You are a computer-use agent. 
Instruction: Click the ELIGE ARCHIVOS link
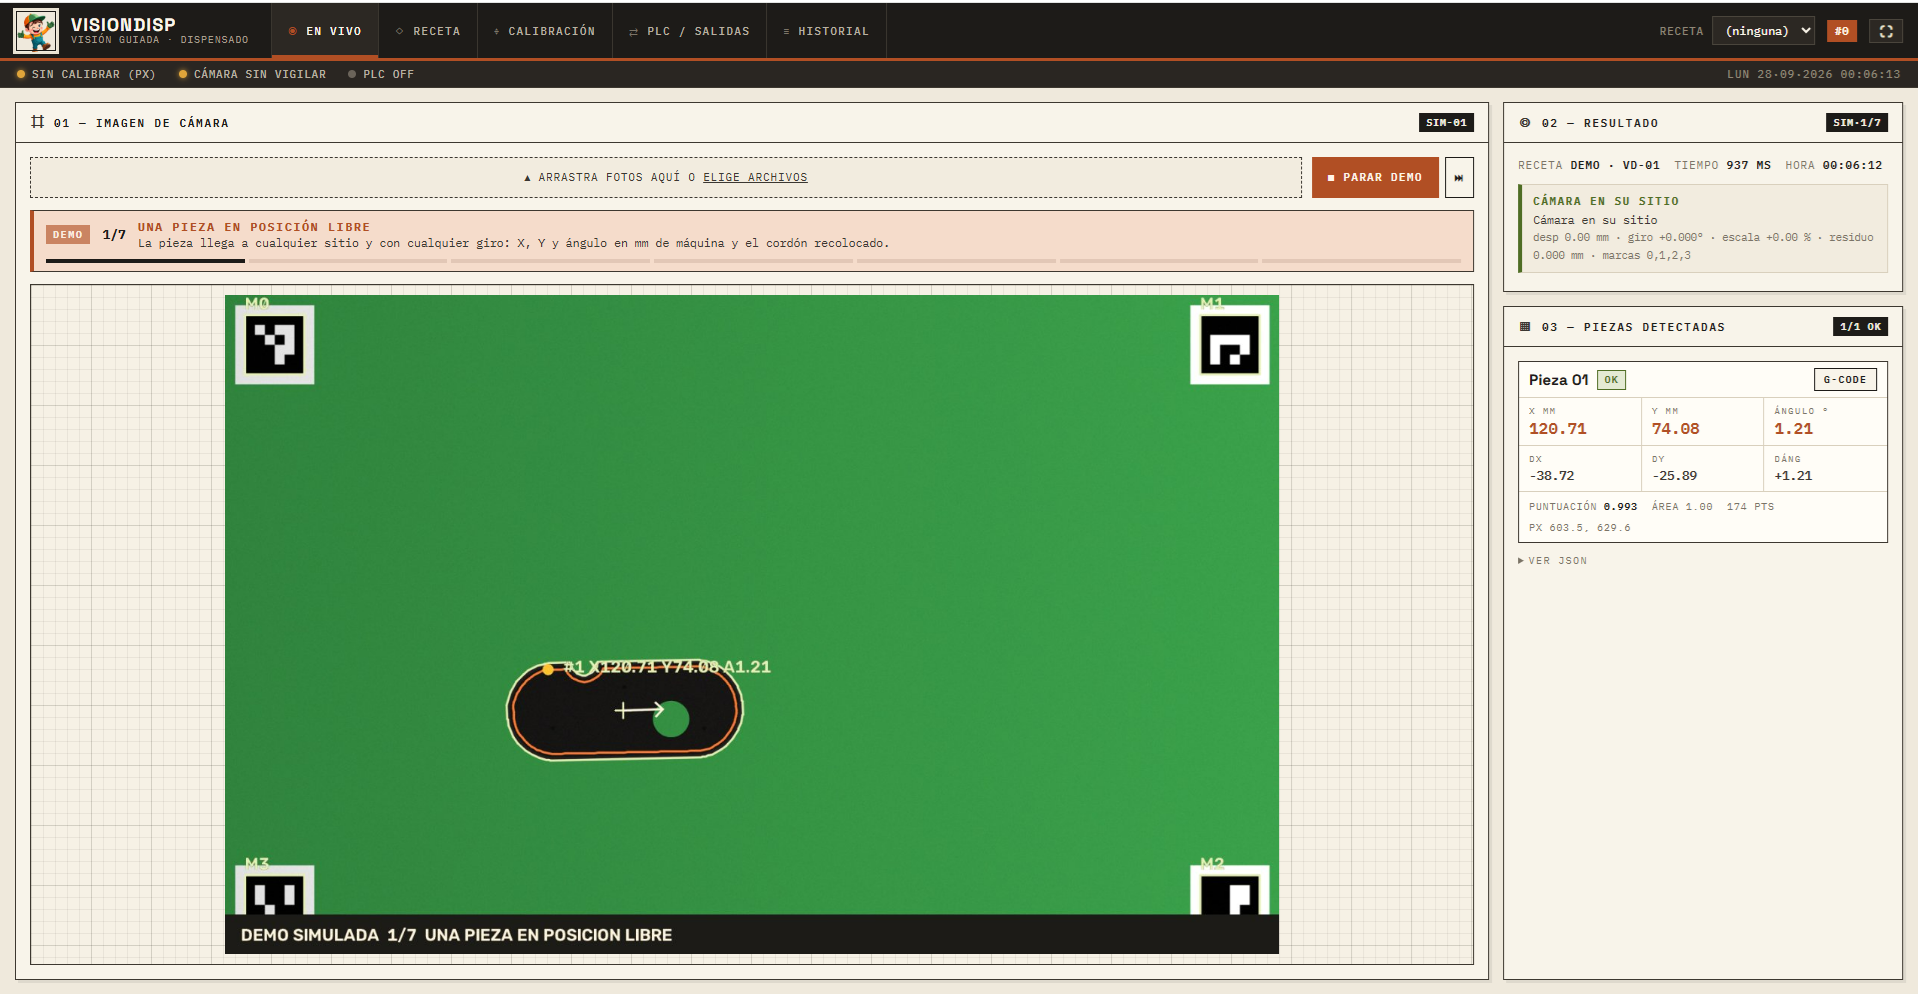coord(755,177)
